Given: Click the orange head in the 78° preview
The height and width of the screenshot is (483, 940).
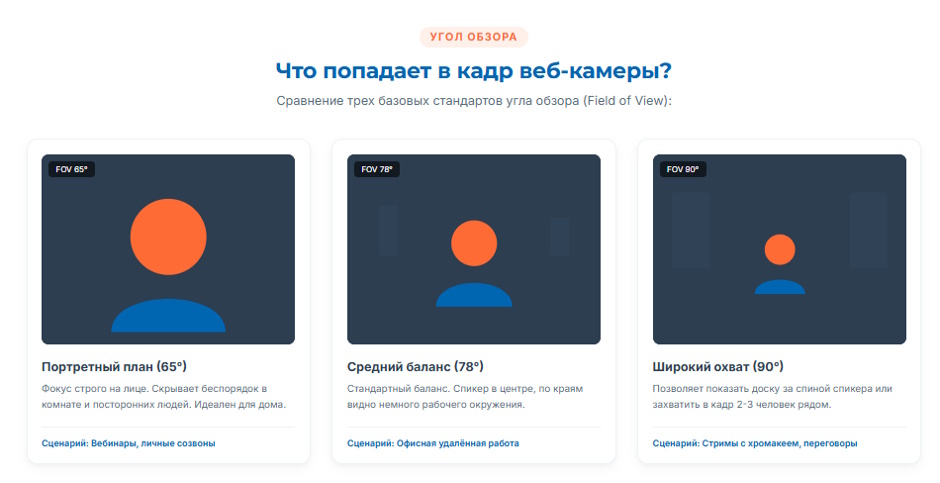Looking at the screenshot, I should tap(474, 243).
